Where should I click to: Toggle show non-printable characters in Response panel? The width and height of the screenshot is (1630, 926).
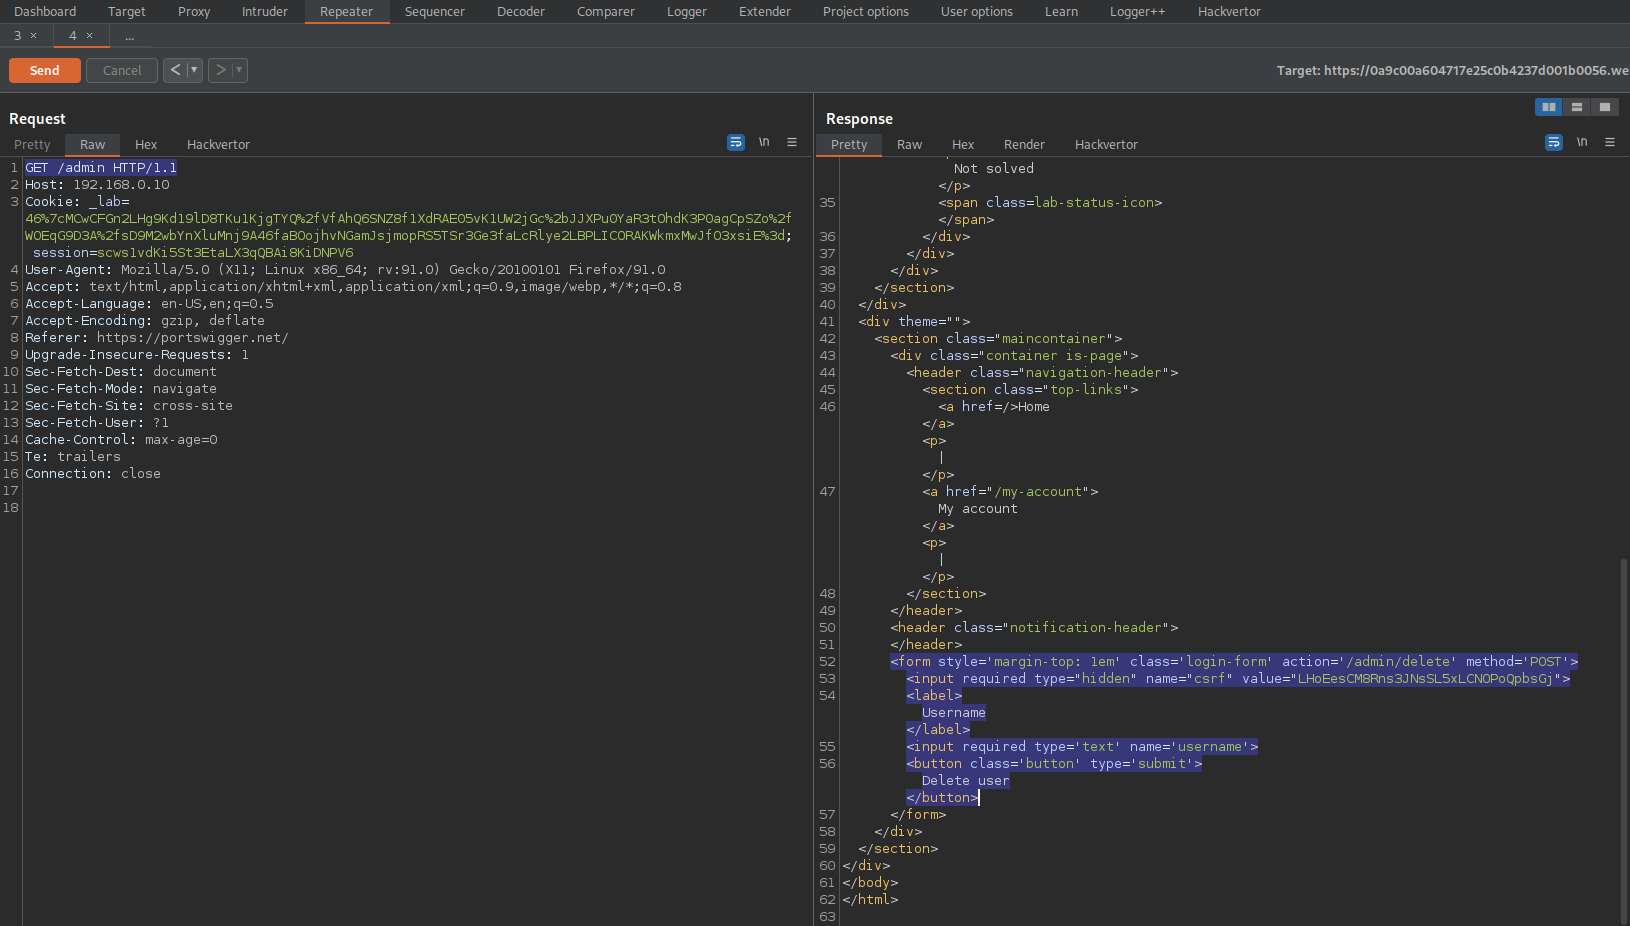point(1582,143)
